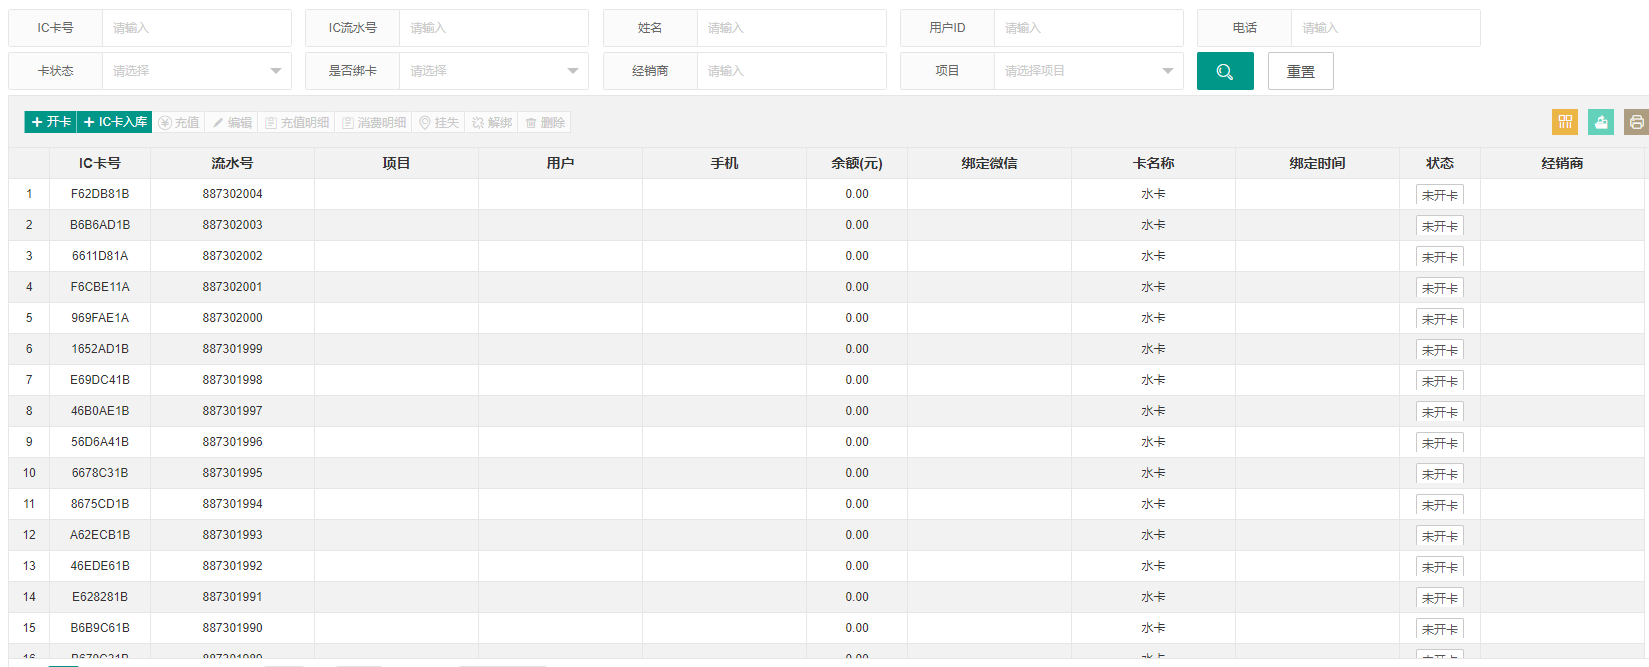Click the 绑定时间 column header

1317,163
